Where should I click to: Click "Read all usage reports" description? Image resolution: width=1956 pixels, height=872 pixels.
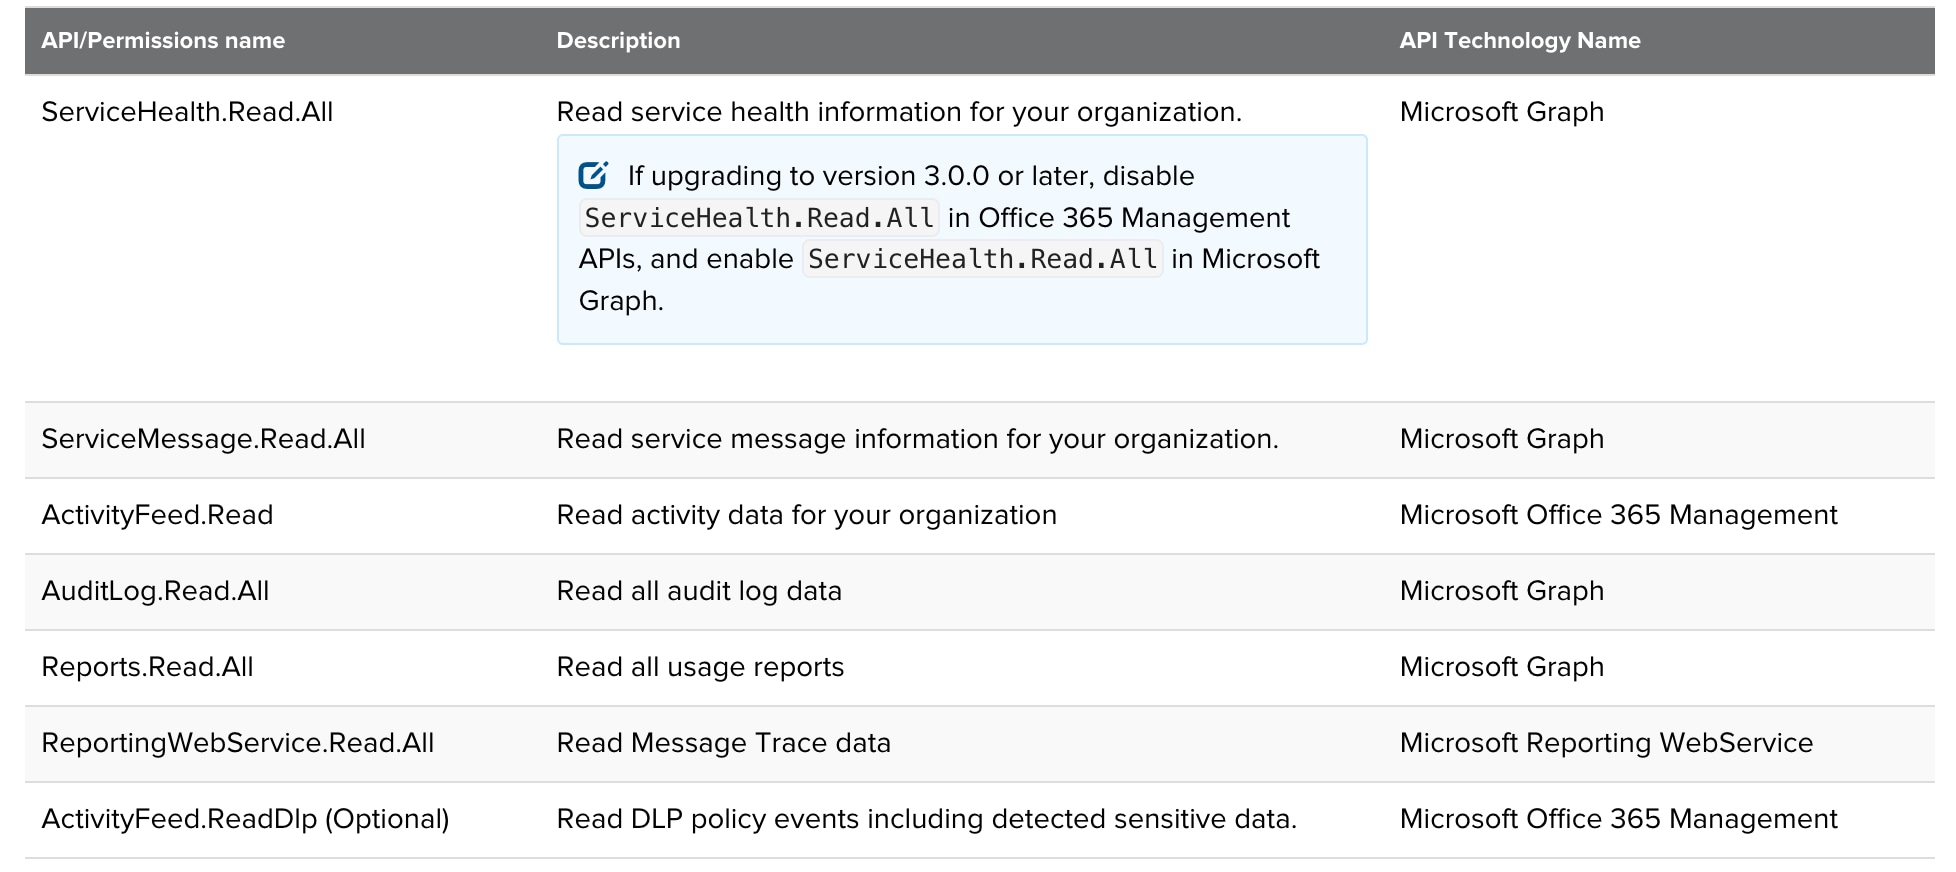coord(700,667)
